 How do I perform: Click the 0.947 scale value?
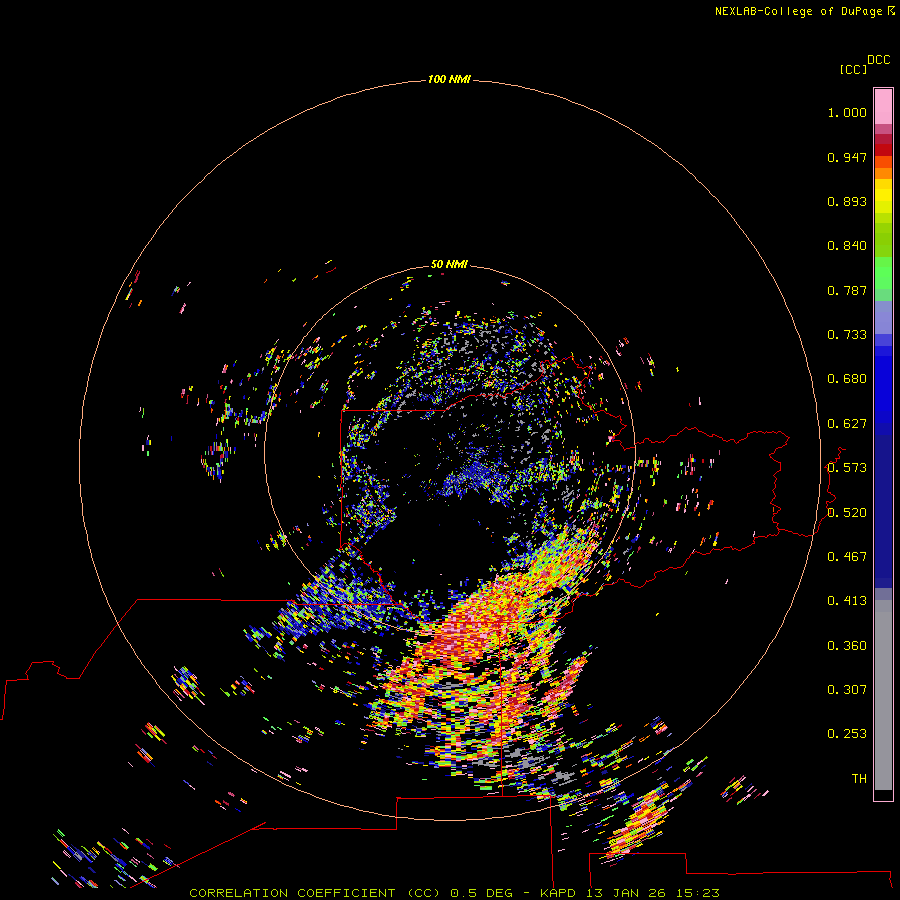847,157
